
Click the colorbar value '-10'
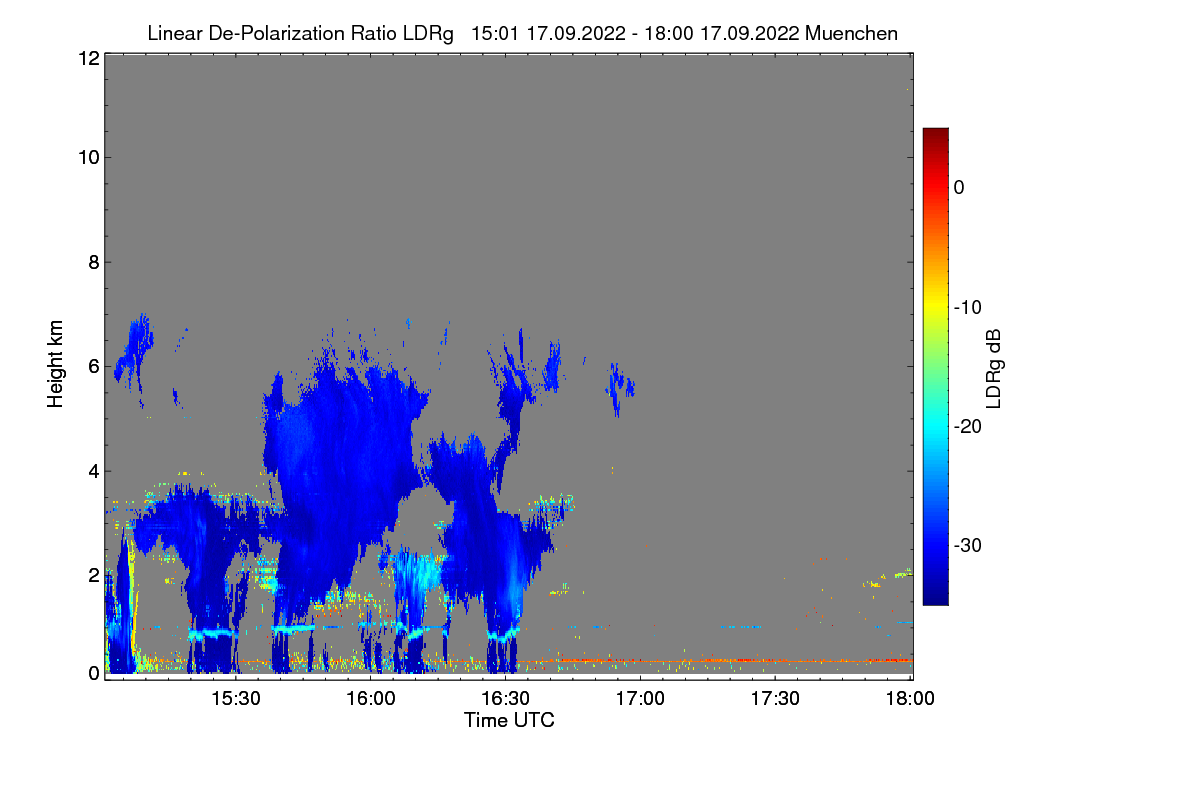coord(969,307)
